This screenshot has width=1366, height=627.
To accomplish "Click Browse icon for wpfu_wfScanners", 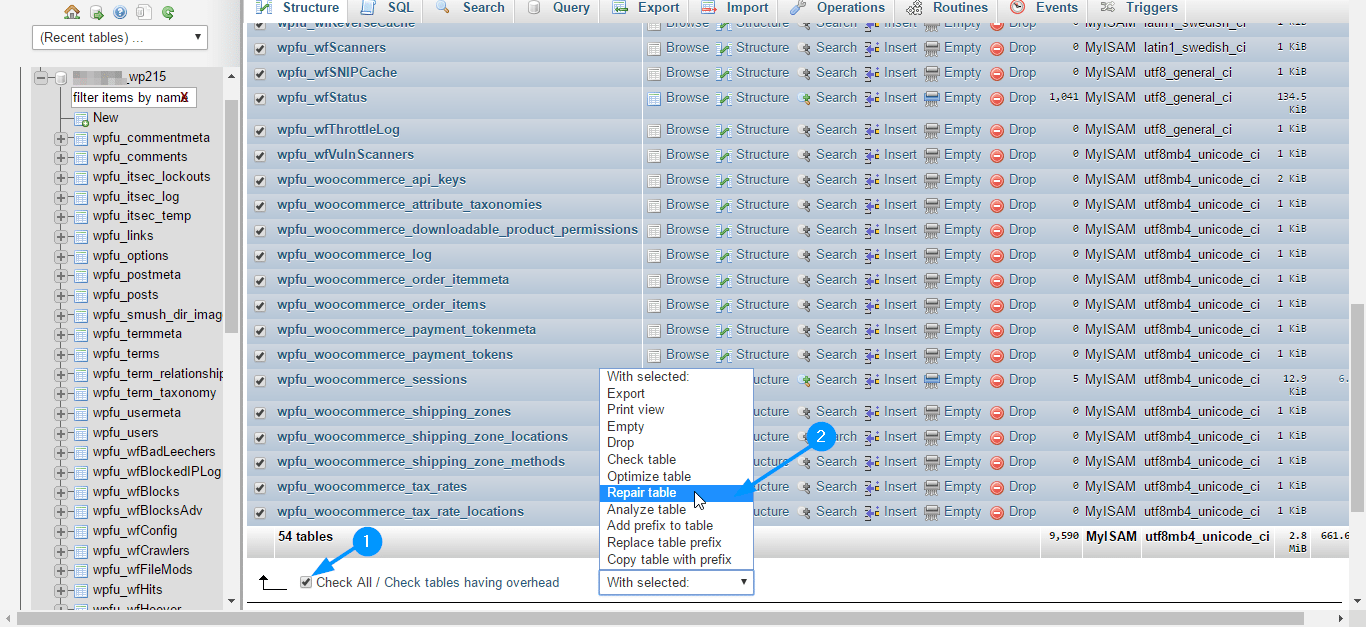I will point(654,48).
